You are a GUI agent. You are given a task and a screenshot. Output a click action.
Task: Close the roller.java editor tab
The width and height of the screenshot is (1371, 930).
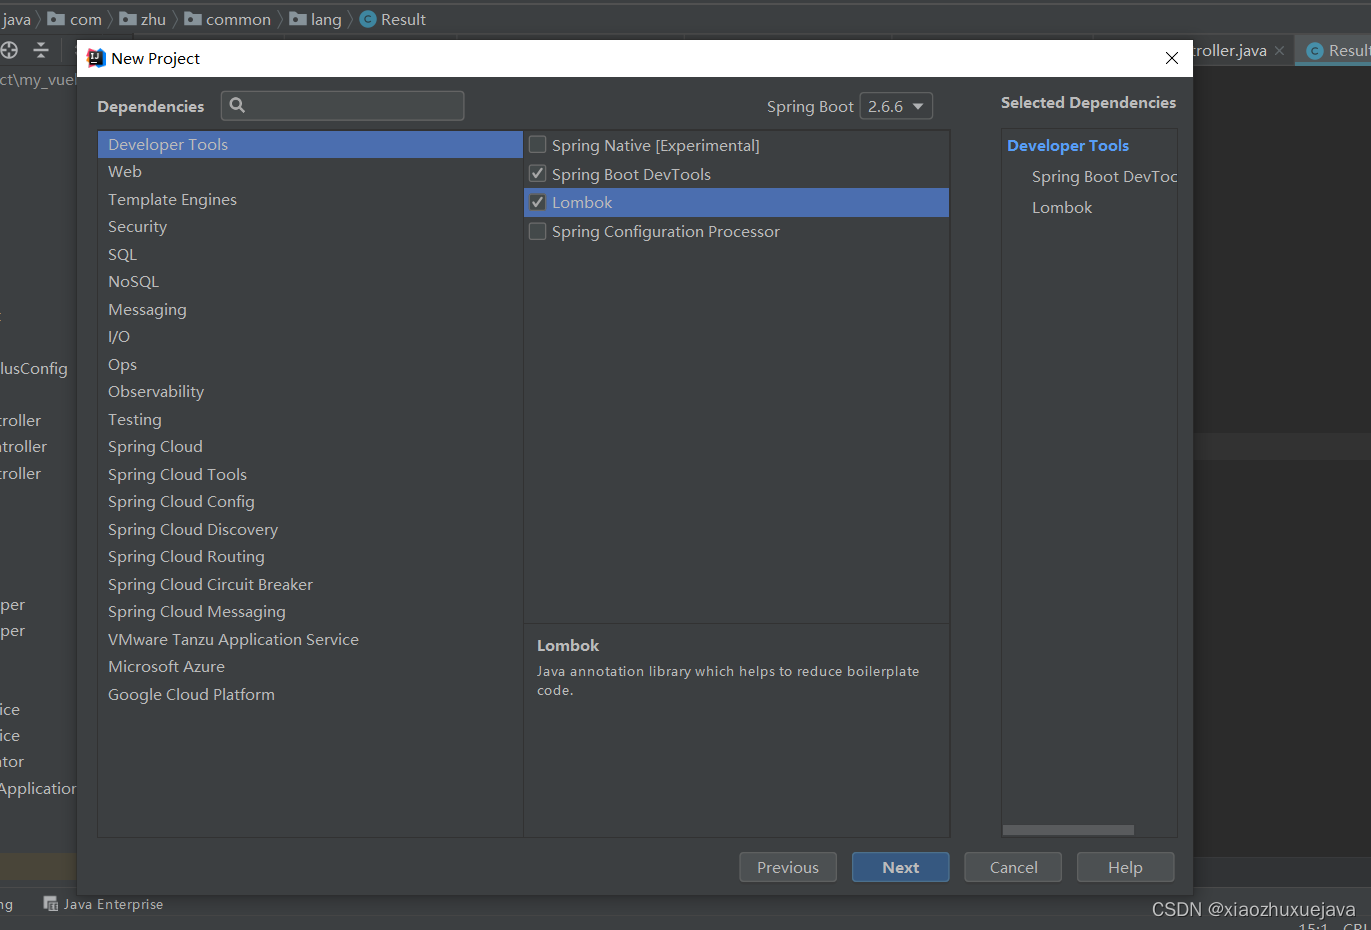tap(1279, 50)
